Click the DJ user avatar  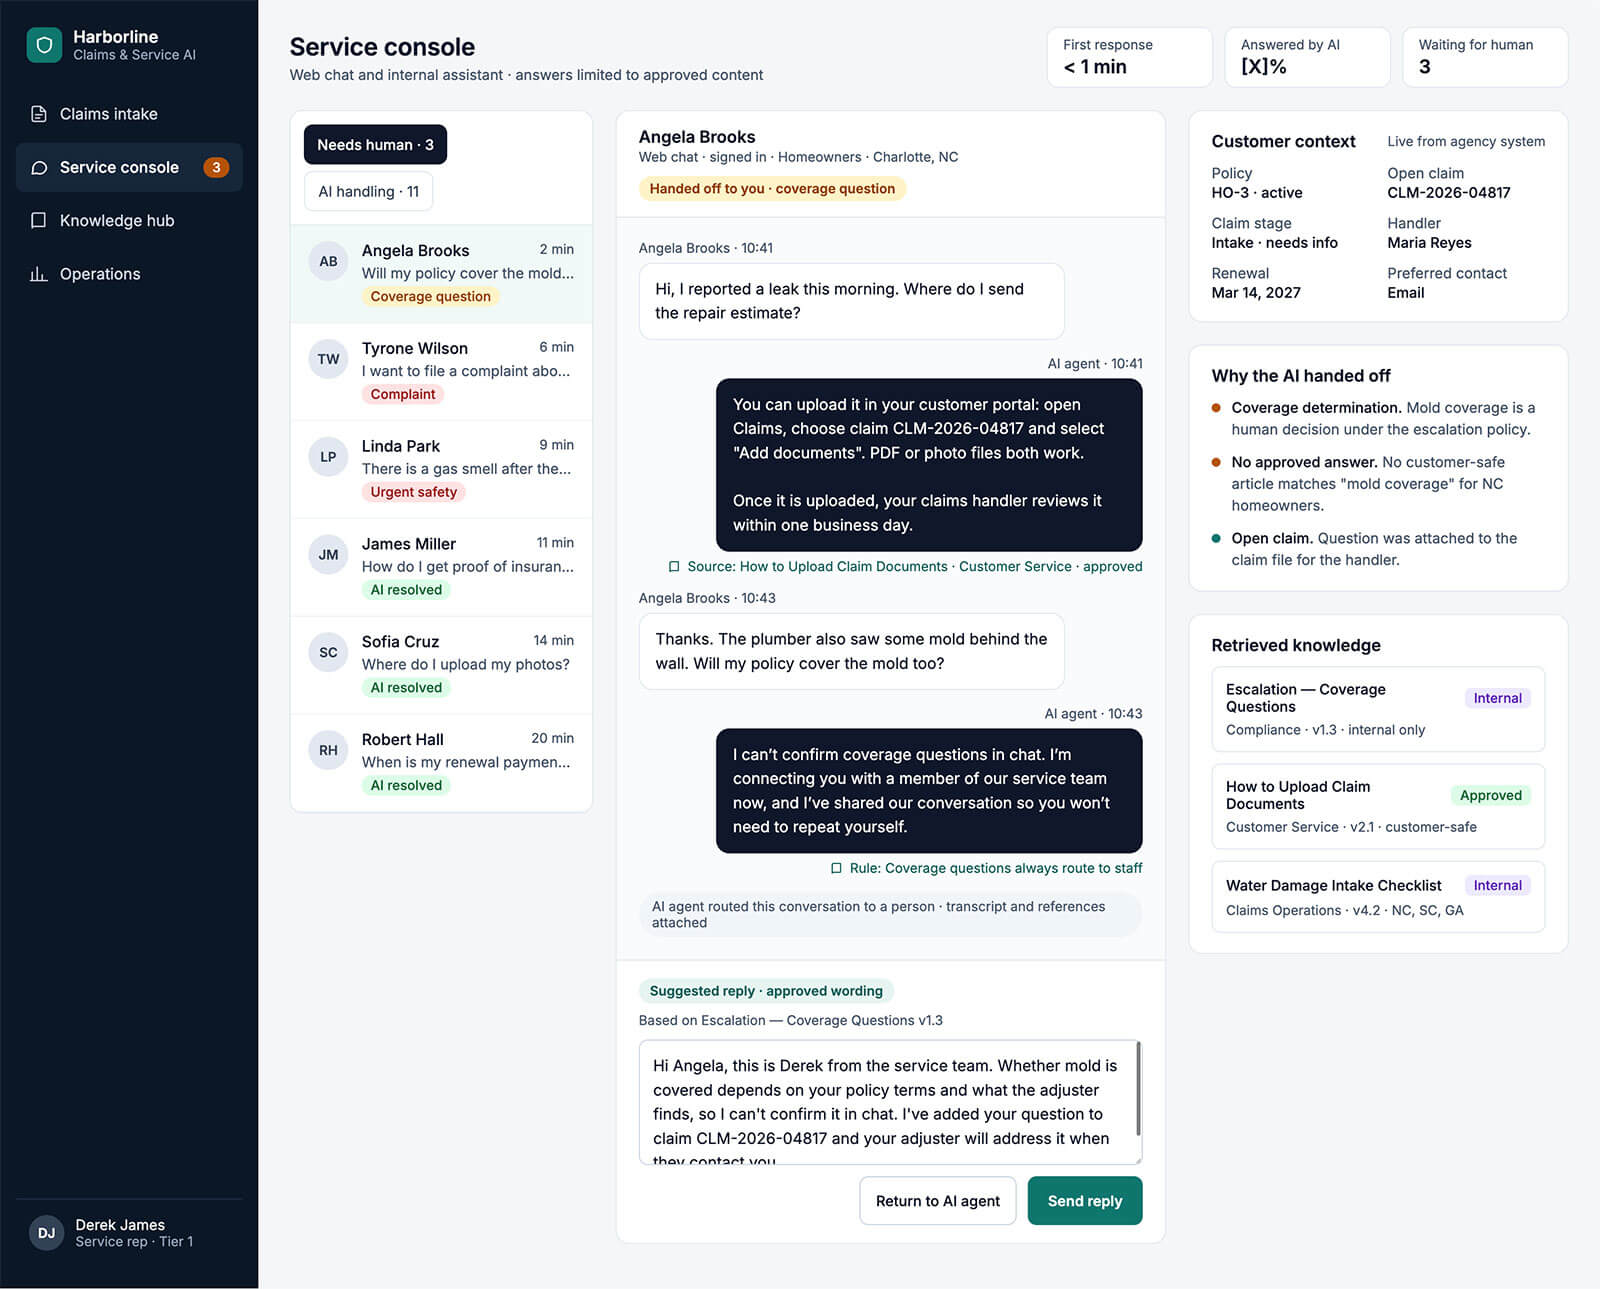coord(47,1233)
